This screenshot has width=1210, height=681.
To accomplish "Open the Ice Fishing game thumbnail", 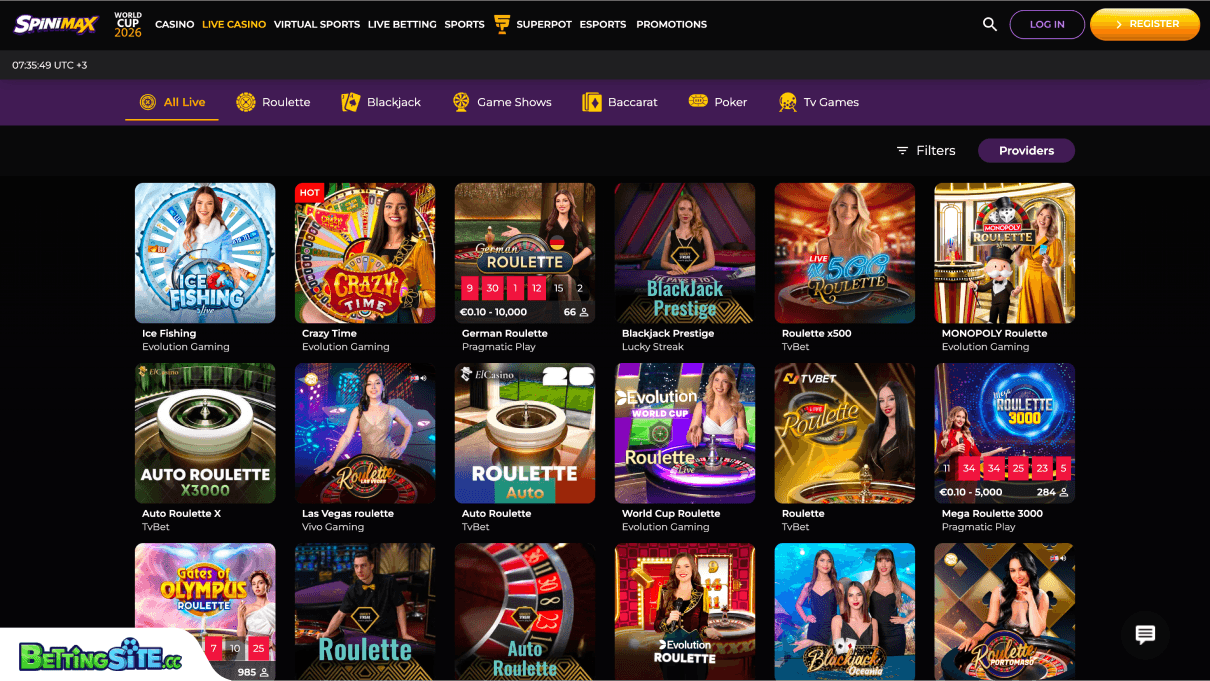I will pyautogui.click(x=205, y=253).
